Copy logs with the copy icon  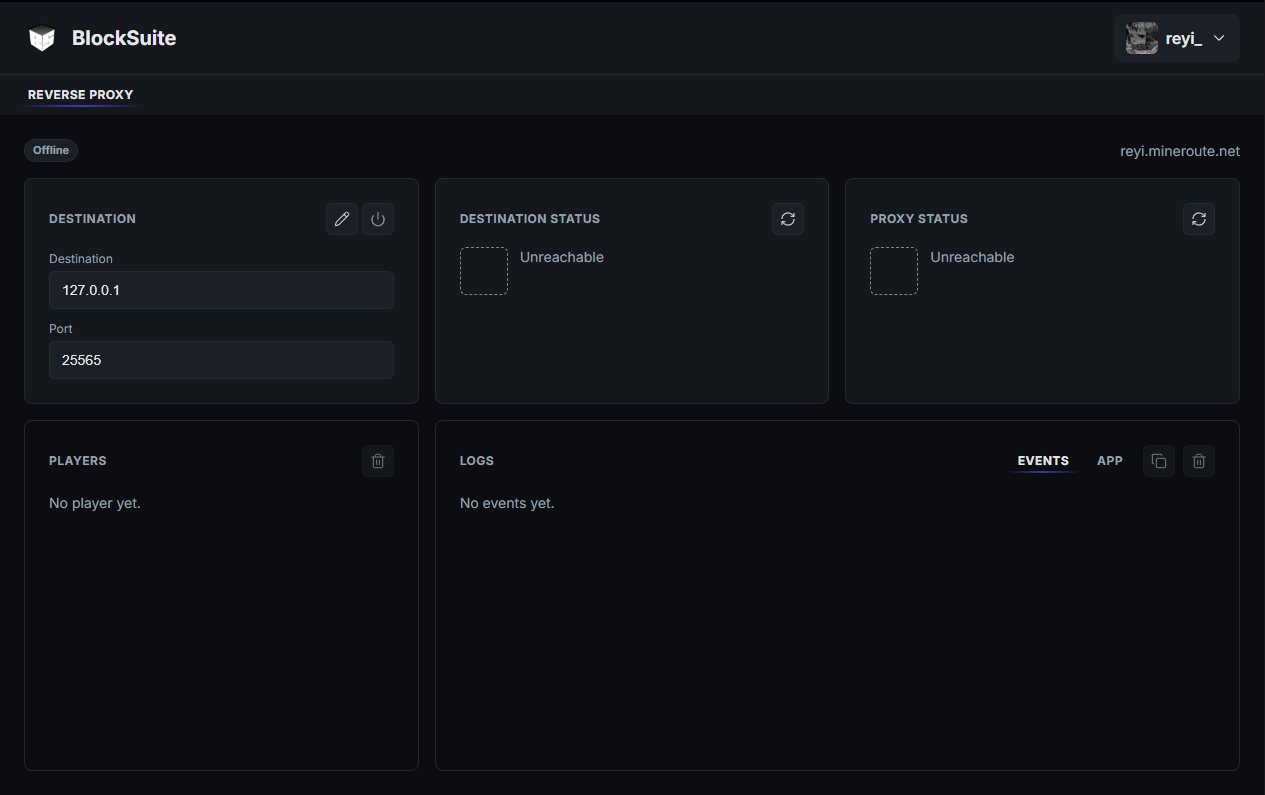pos(1159,461)
